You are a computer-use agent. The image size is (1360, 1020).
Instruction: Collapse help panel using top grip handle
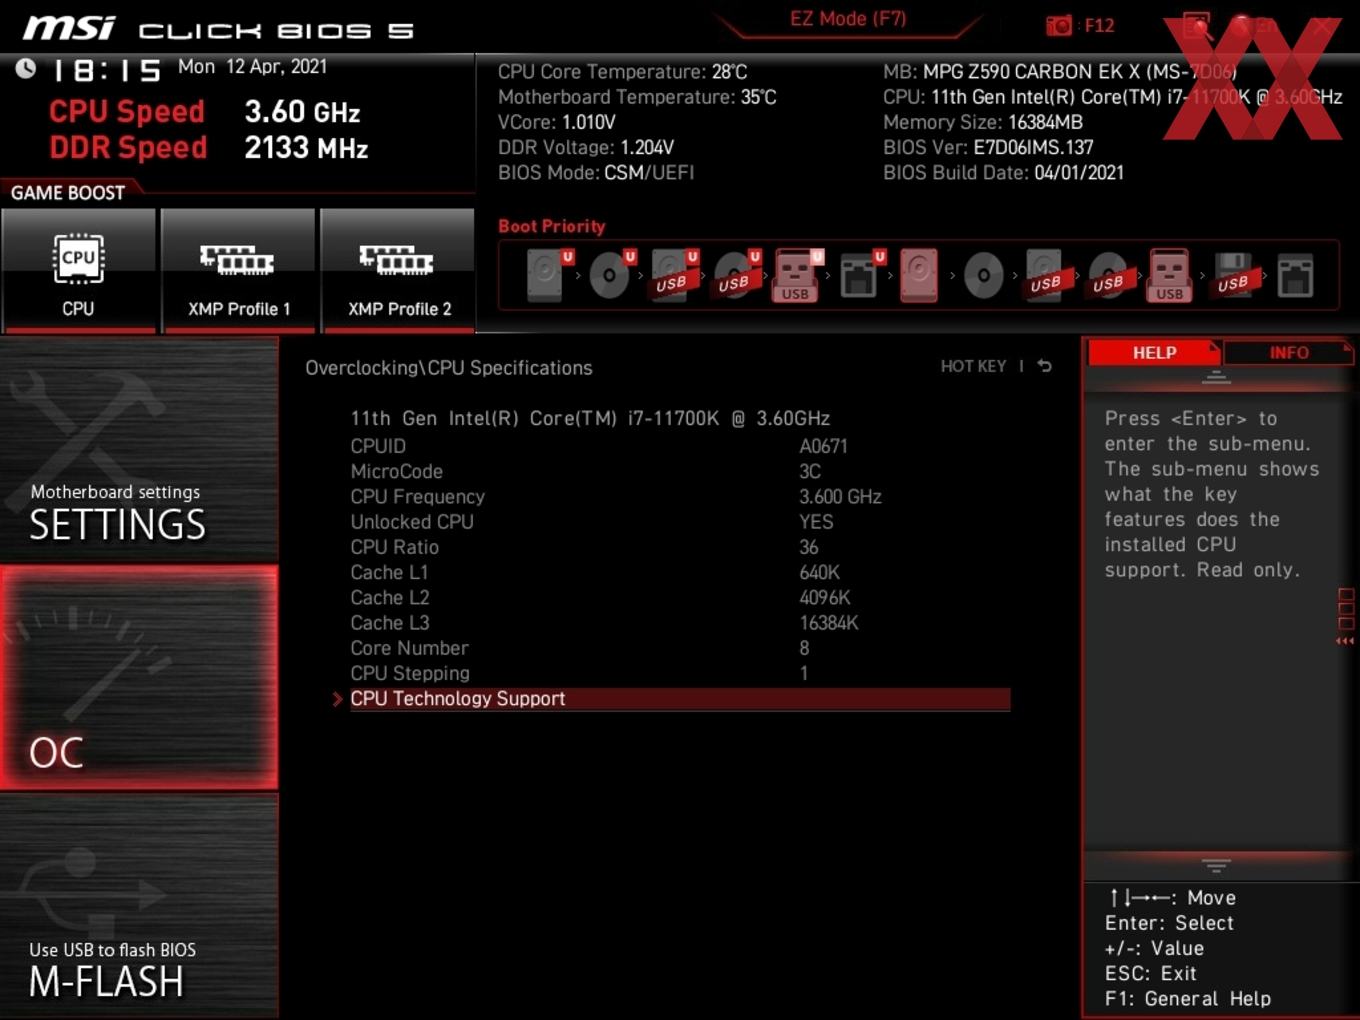point(1216,377)
